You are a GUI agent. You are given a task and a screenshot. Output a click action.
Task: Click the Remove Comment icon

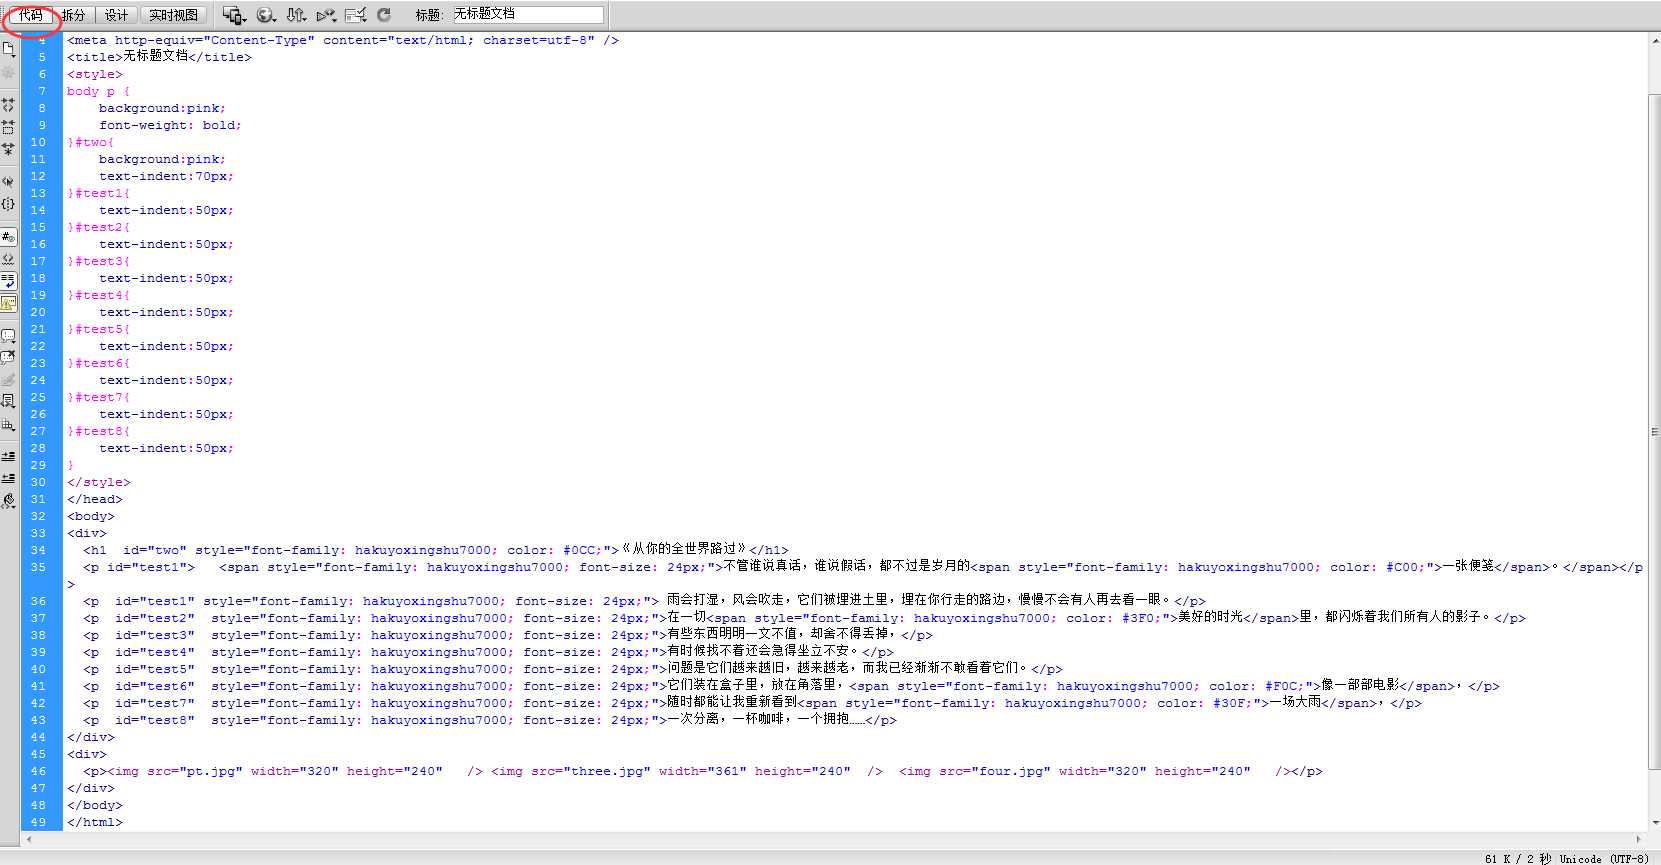8,357
